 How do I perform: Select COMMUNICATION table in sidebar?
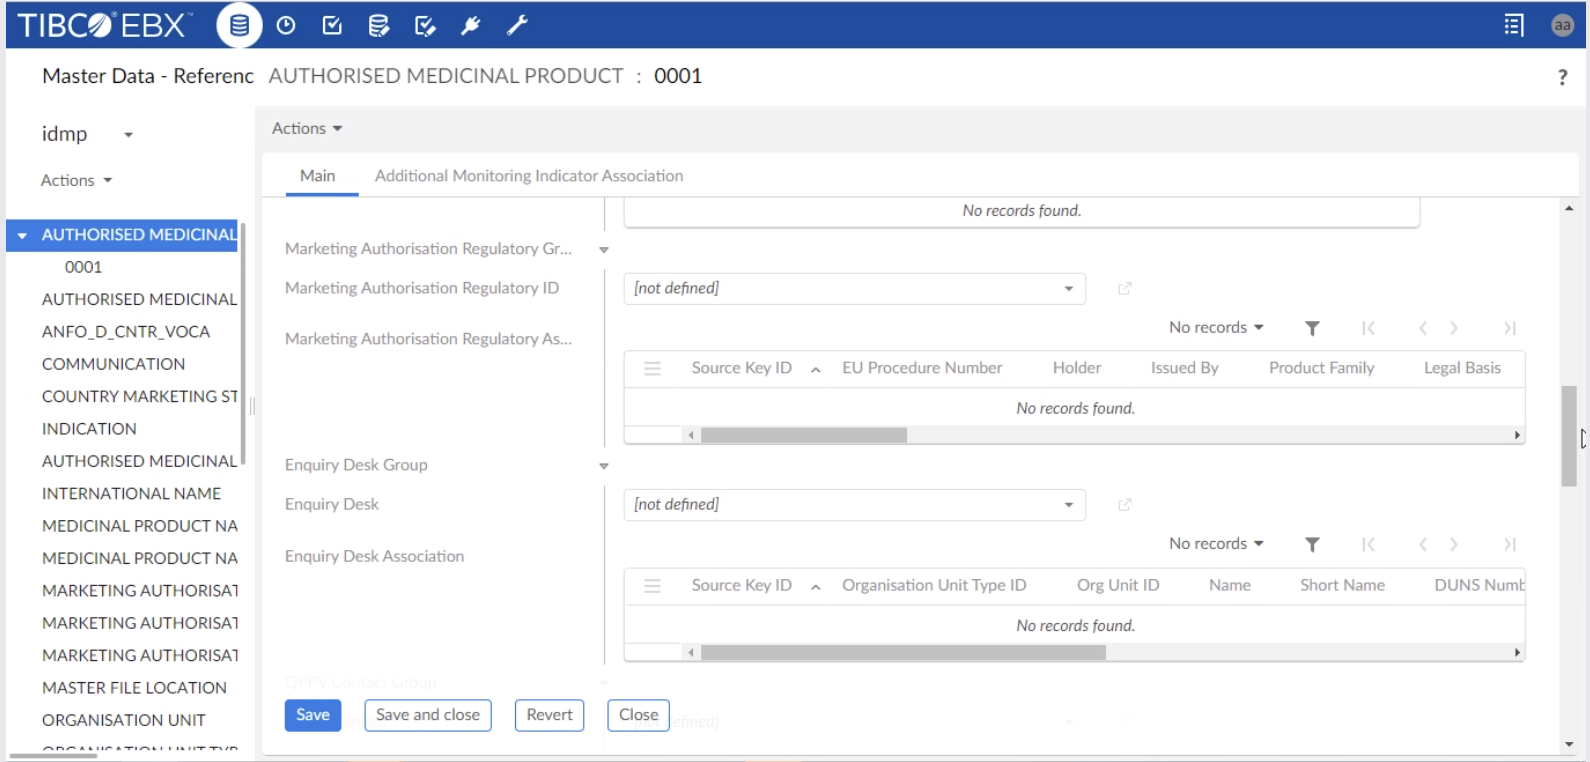[113, 364]
